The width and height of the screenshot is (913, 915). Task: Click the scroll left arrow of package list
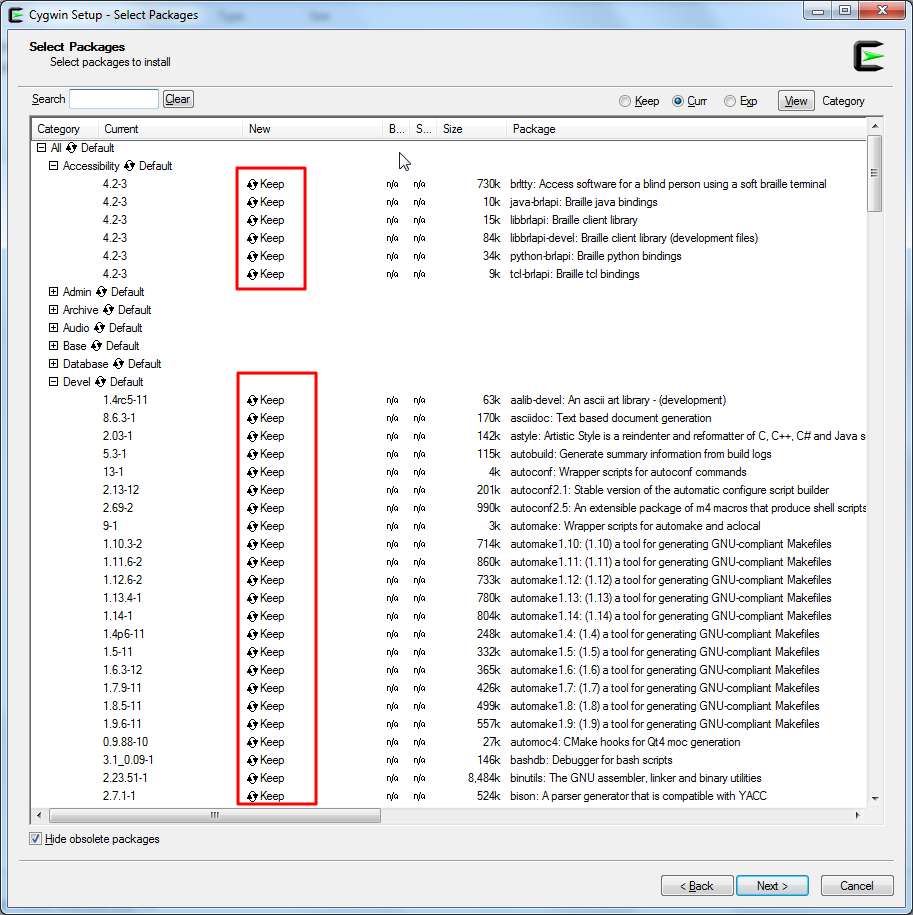39,815
